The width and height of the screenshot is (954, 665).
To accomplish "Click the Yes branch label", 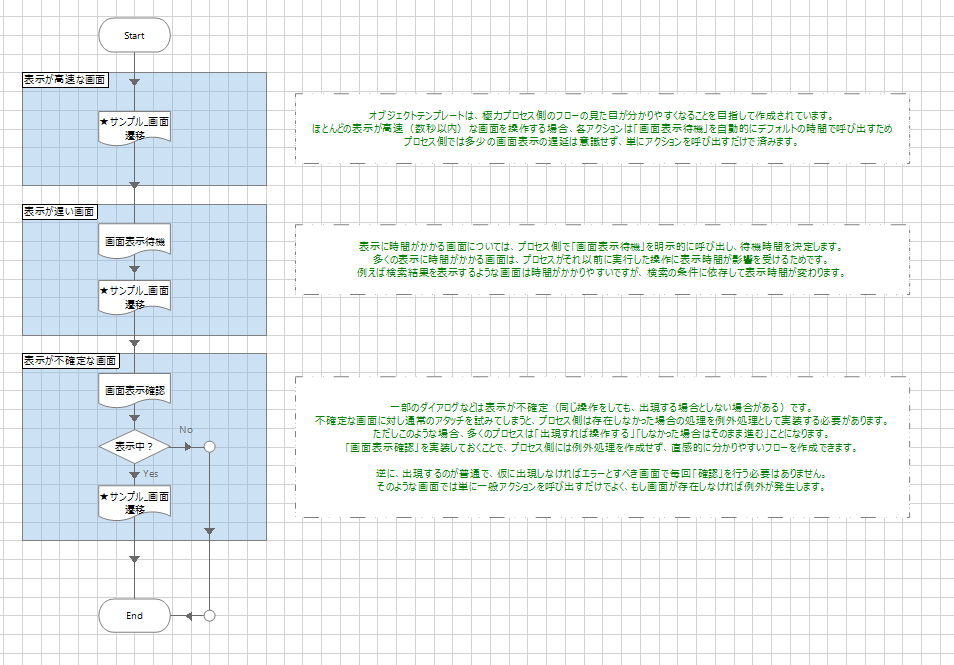I will tap(151, 473).
